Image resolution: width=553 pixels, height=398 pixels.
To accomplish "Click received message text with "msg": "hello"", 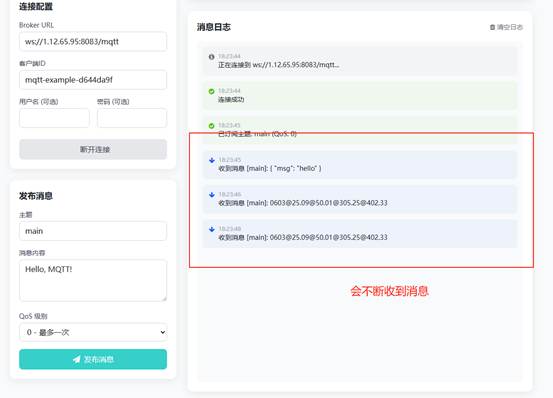I will [270, 169].
